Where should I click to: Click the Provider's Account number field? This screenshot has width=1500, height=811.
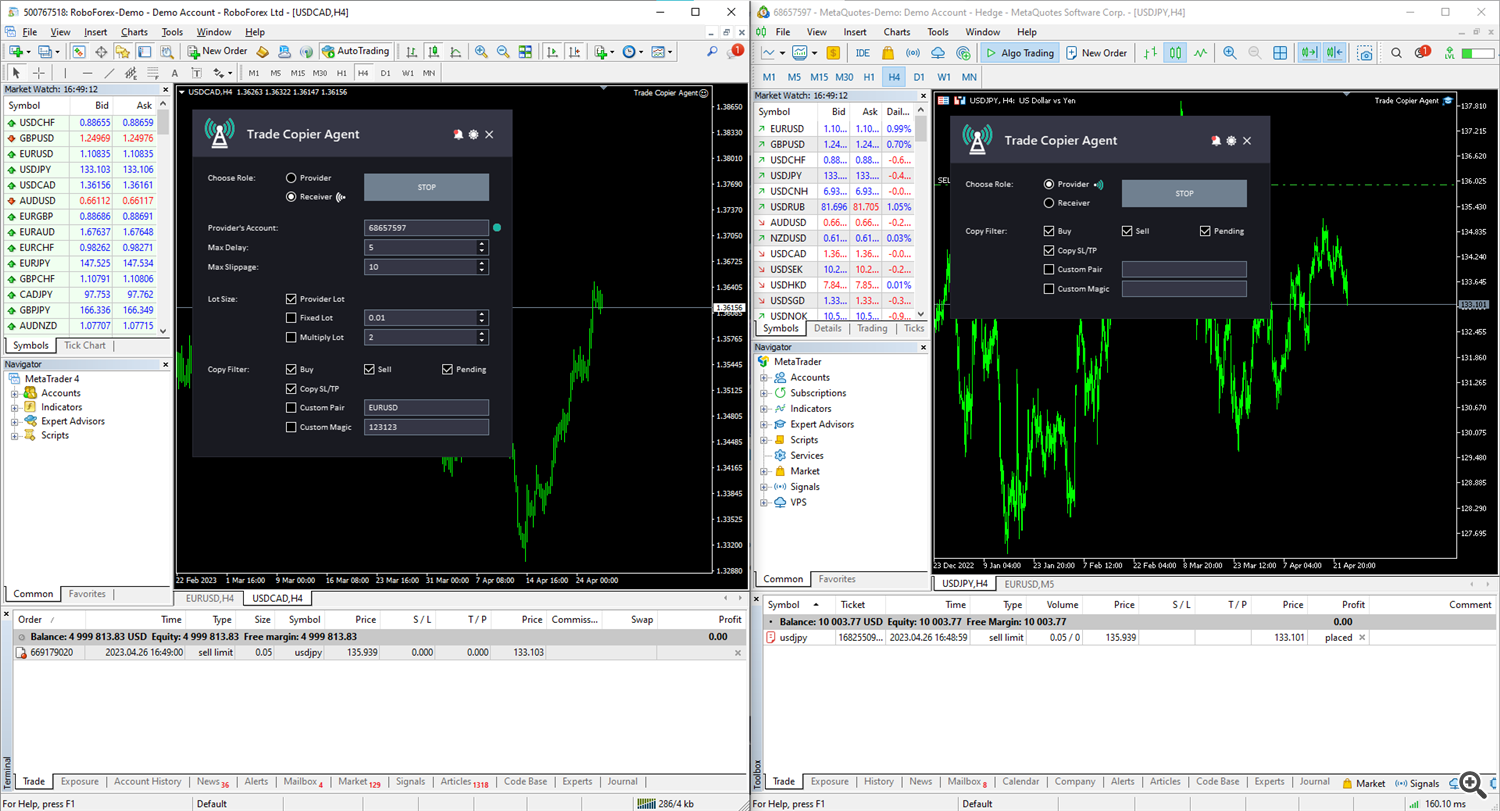(x=426, y=228)
